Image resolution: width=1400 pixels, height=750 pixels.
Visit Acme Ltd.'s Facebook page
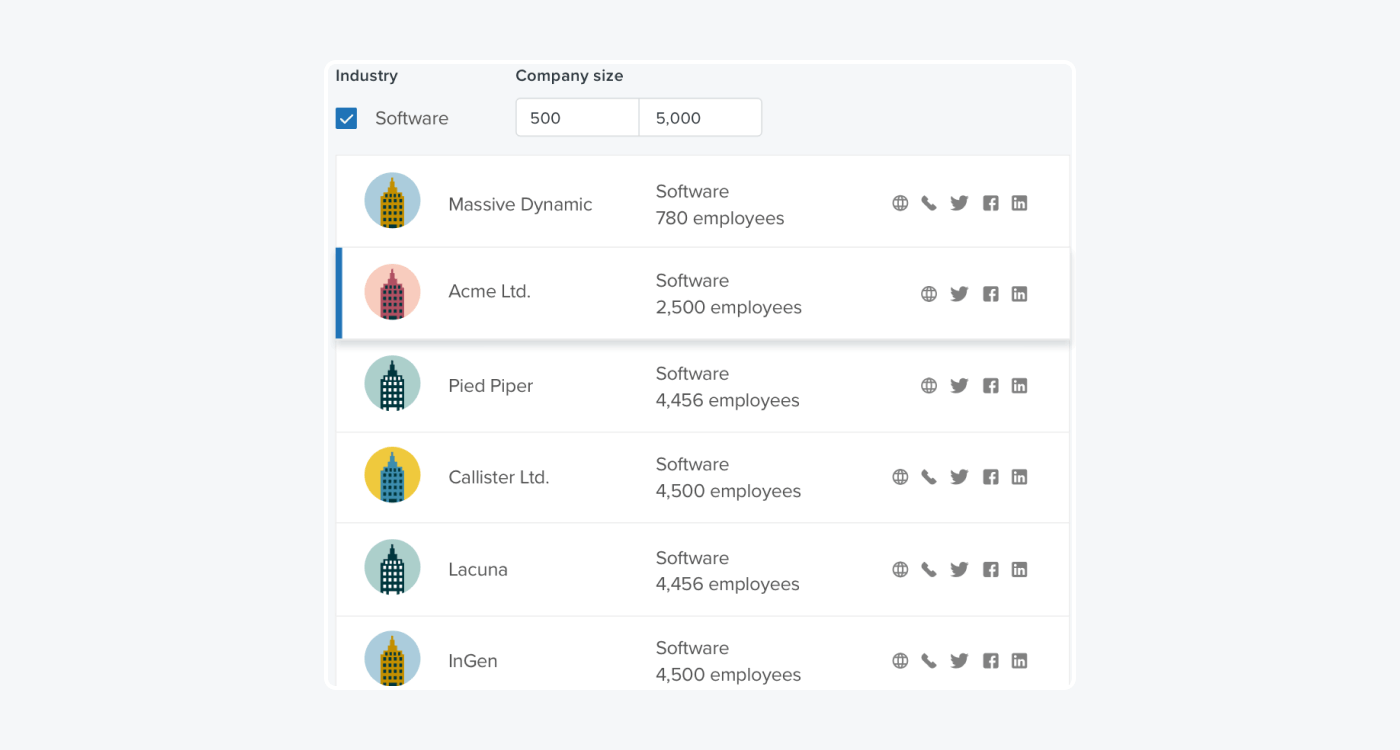(x=990, y=293)
